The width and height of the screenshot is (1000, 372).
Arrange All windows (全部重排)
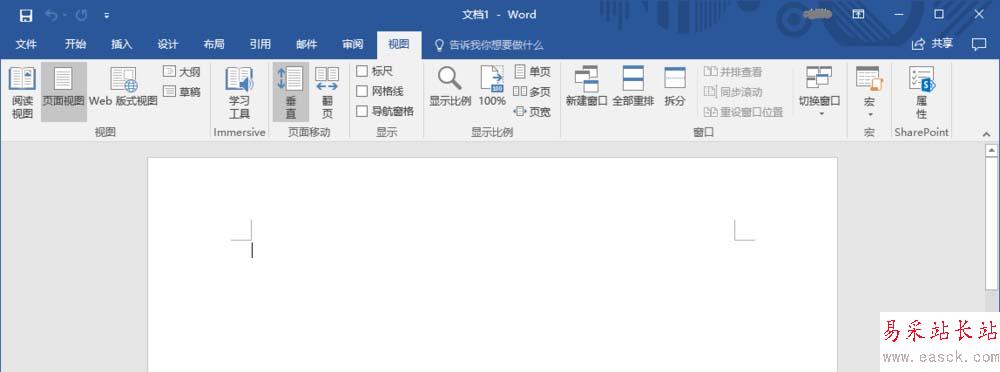[x=633, y=87]
